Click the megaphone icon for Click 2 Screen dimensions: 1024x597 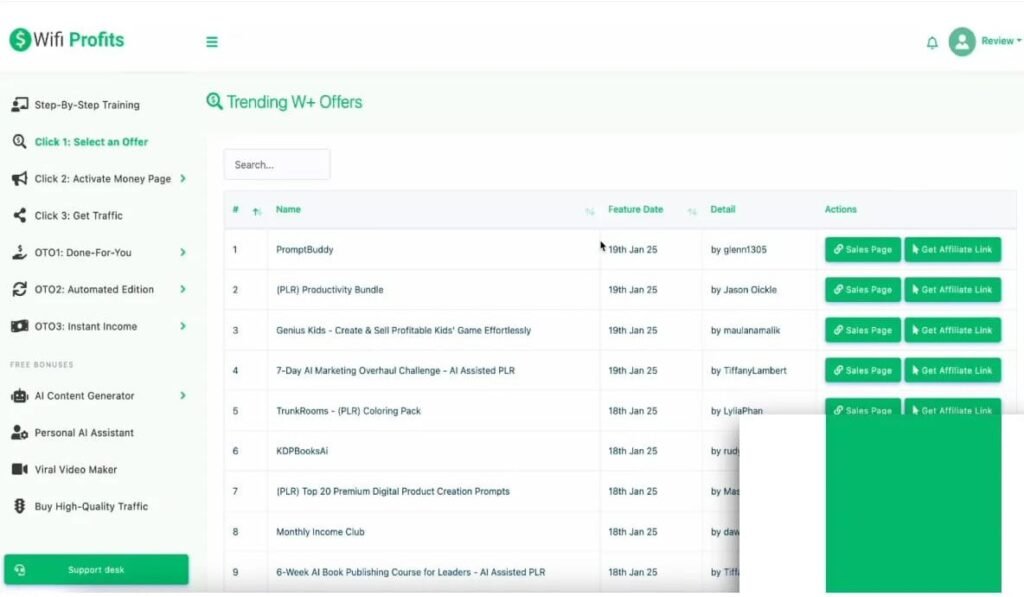[x=20, y=178]
